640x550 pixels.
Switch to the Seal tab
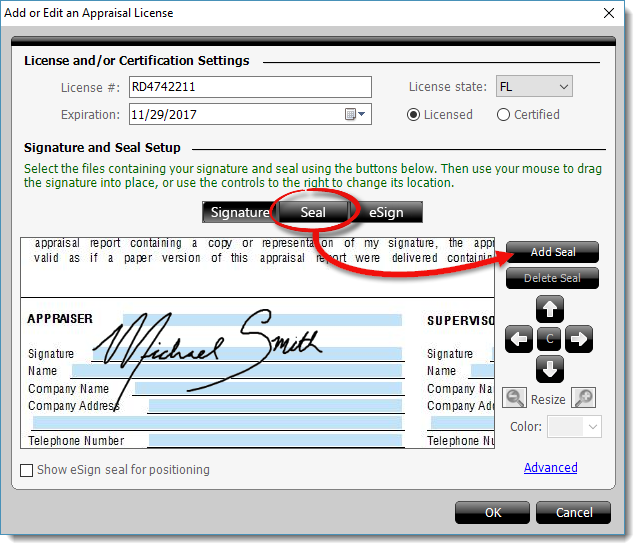313,212
